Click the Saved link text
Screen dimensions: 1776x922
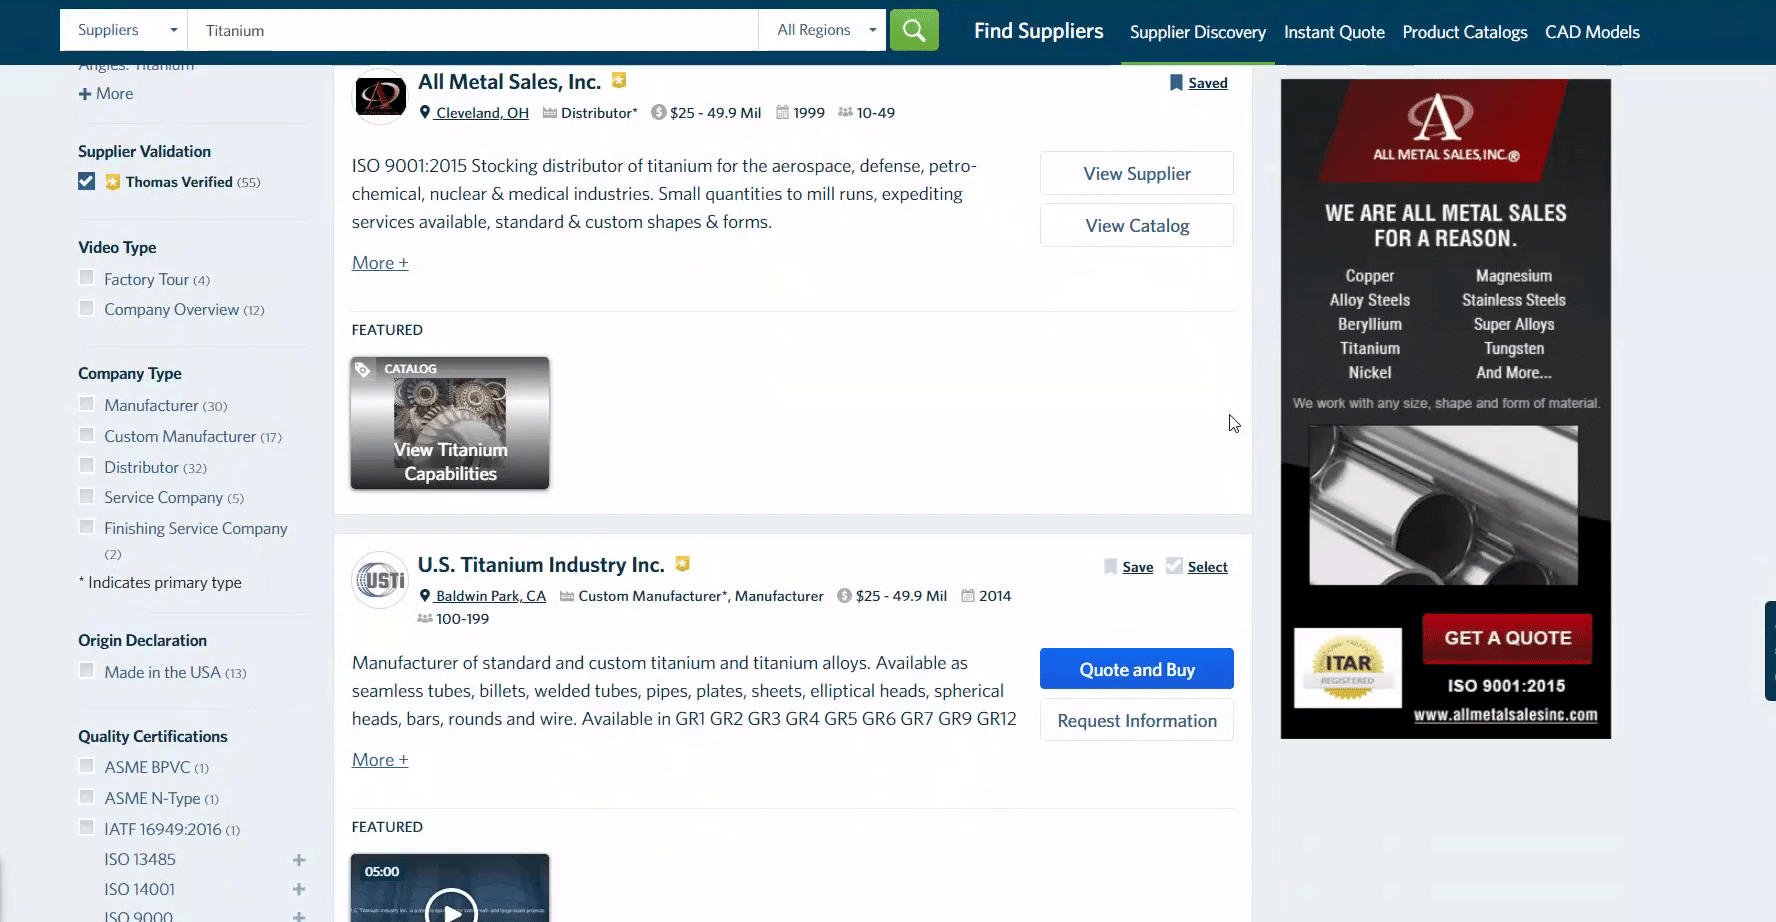pos(1207,83)
